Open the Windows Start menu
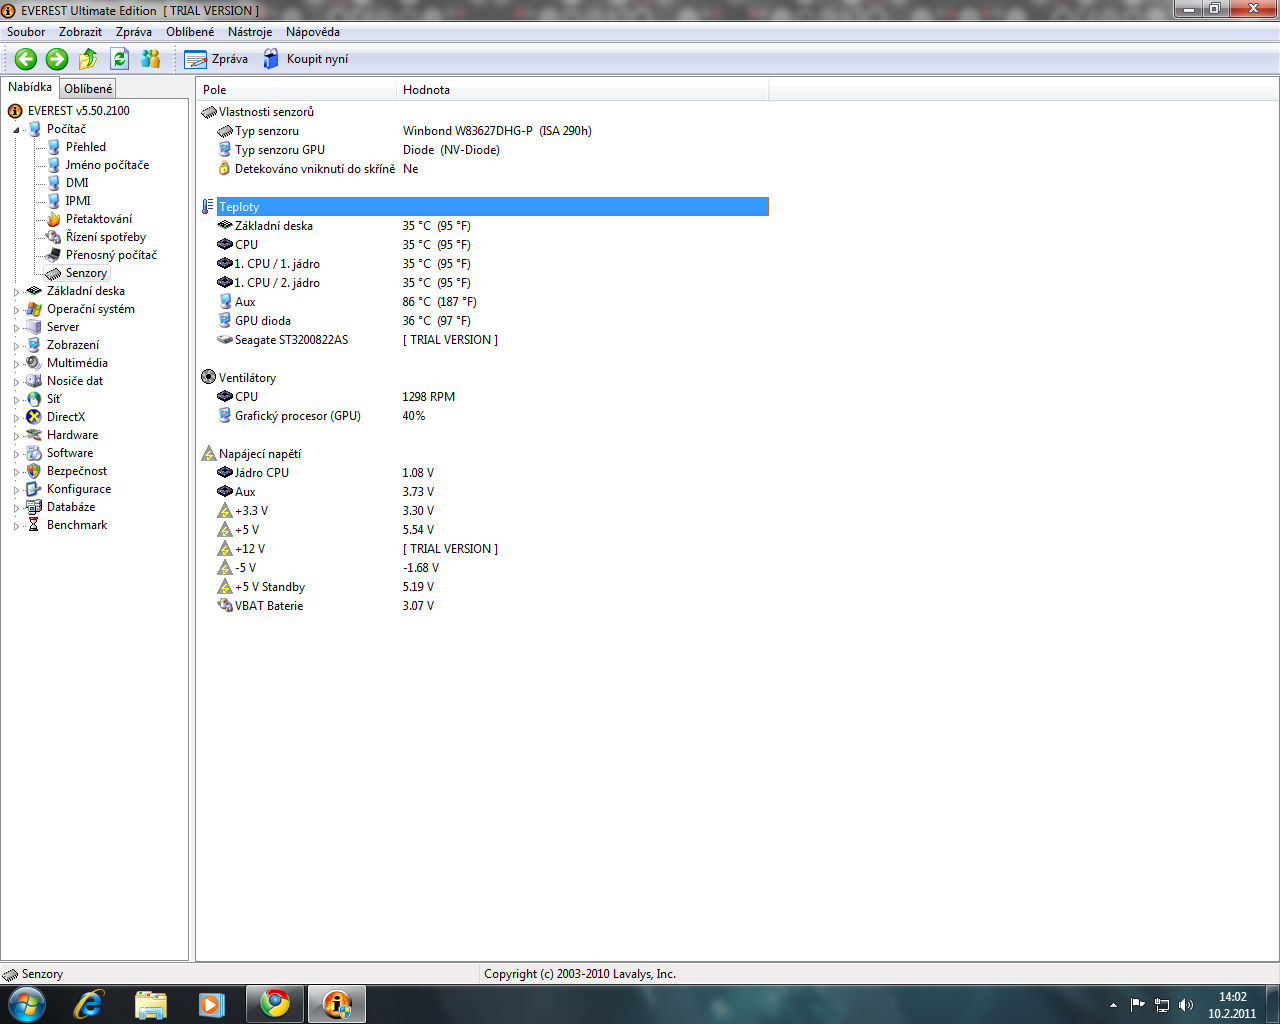Viewport: 1280px width, 1024px height. pos(26,1004)
